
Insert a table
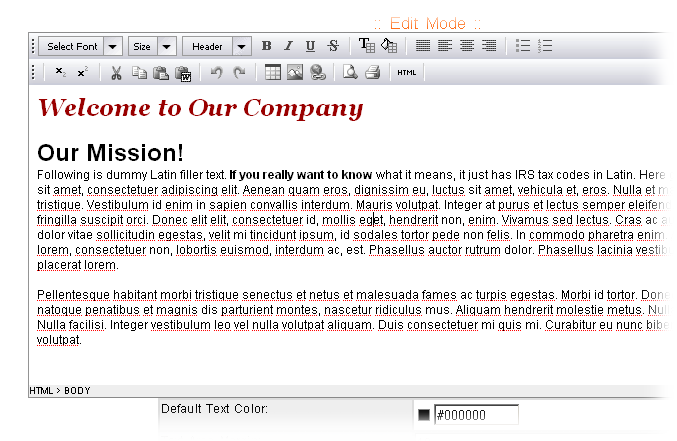pos(272,72)
